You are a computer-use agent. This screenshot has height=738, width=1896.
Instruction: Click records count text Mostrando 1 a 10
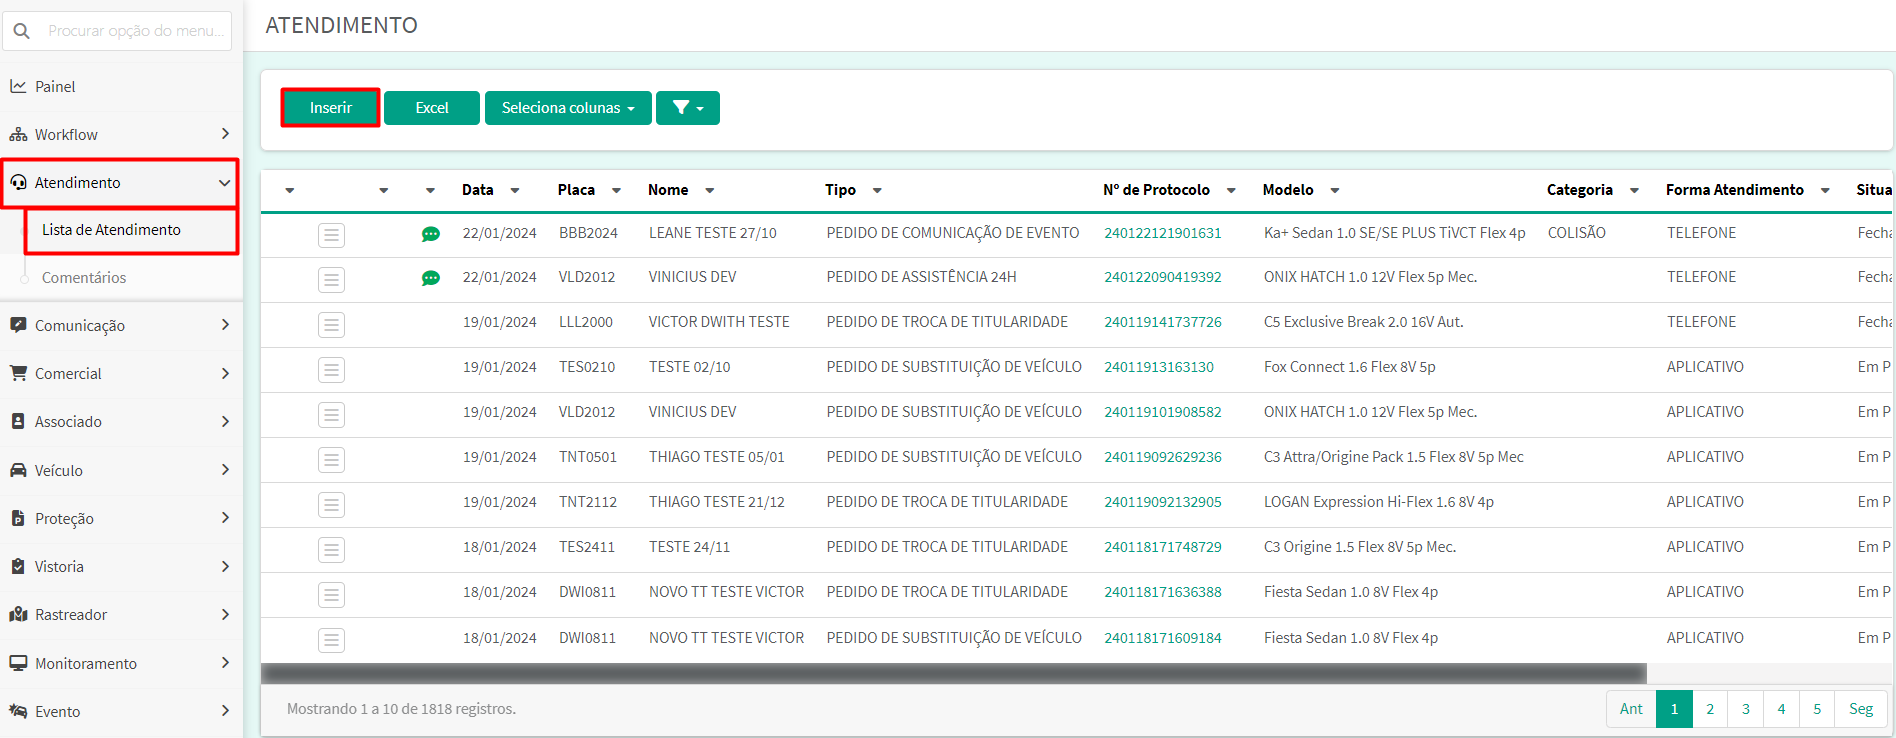[x=401, y=709]
